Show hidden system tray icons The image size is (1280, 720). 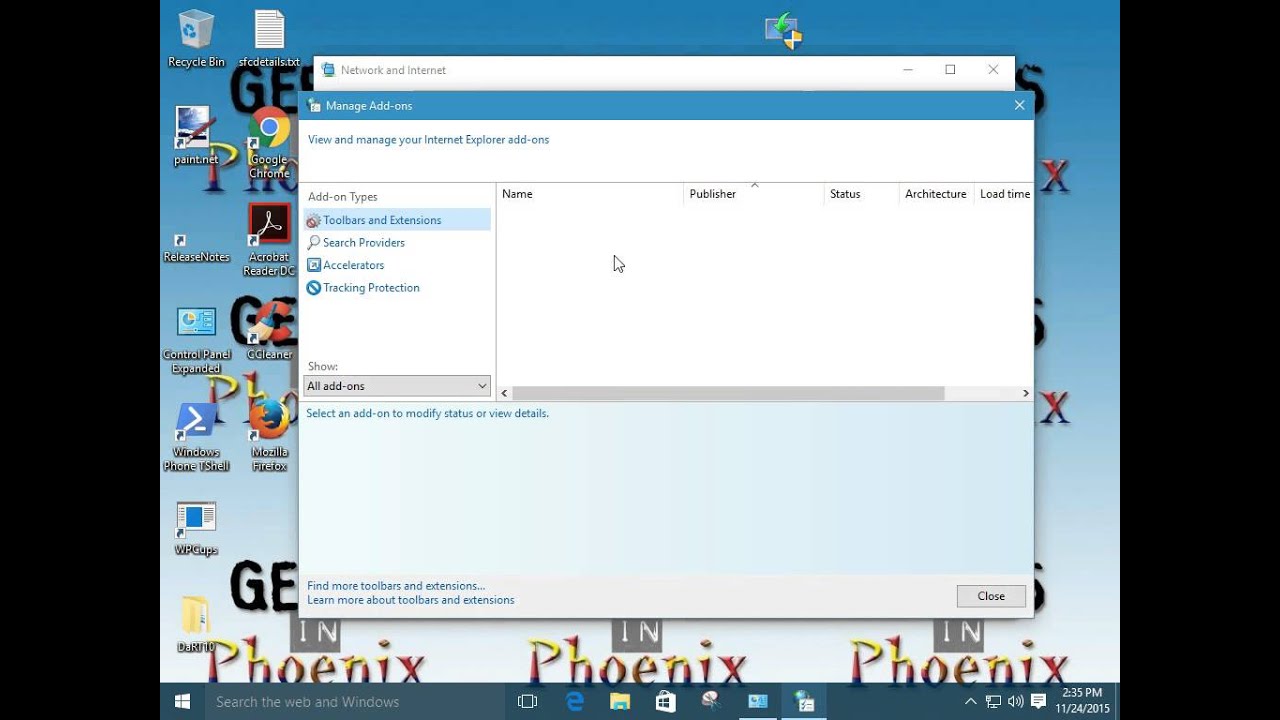pyautogui.click(x=970, y=702)
